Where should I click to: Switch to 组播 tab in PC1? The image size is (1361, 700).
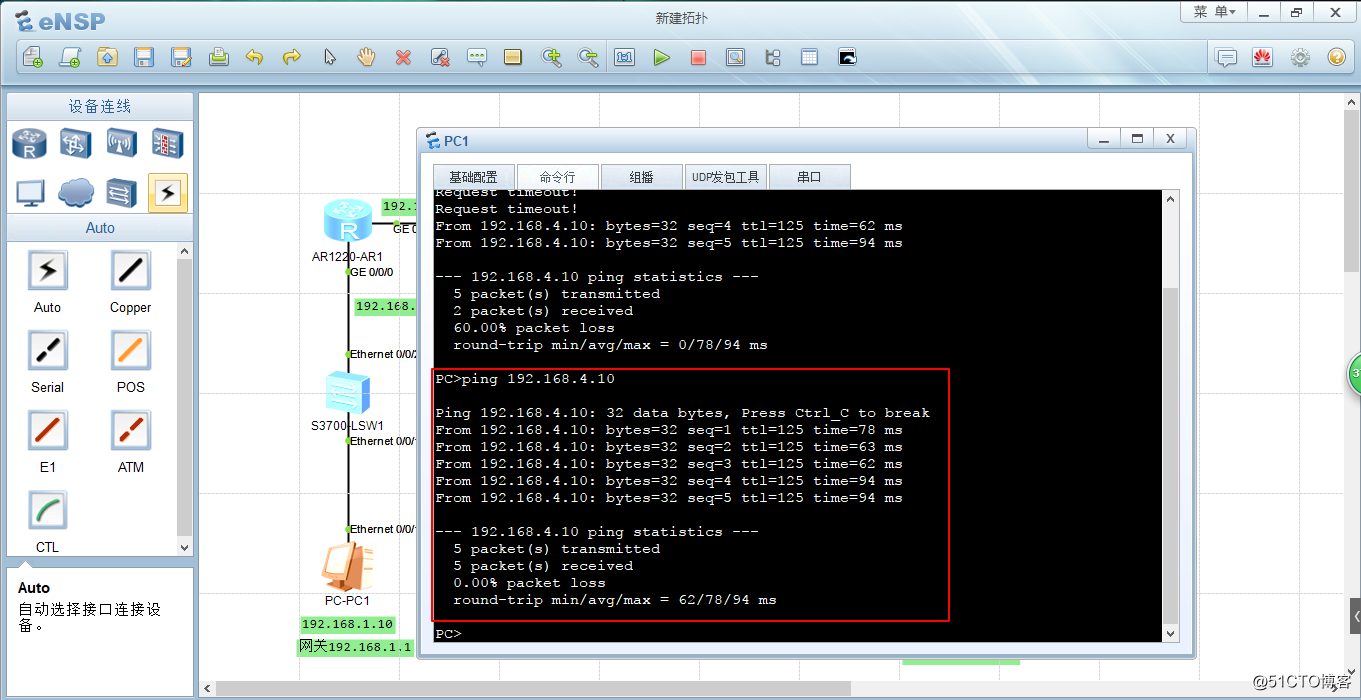click(x=642, y=177)
